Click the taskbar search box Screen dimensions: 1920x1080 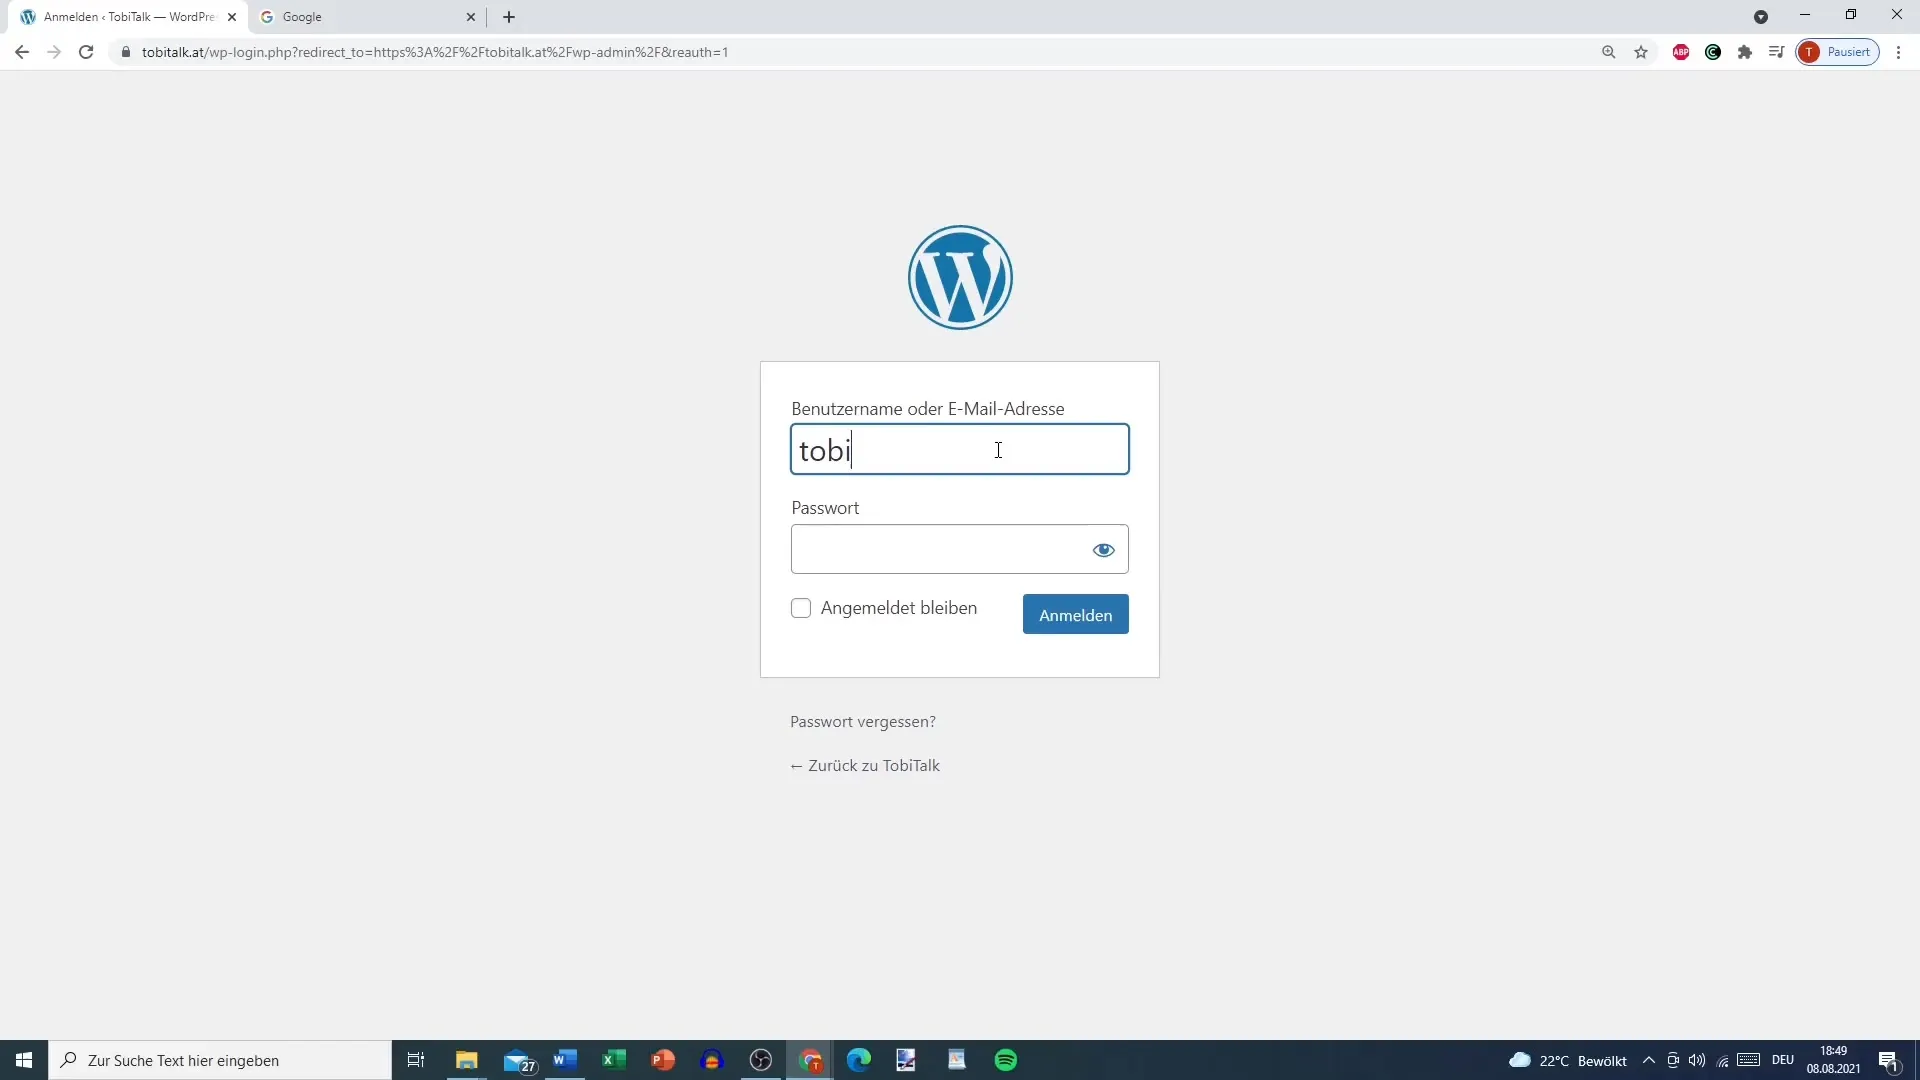(x=220, y=1060)
